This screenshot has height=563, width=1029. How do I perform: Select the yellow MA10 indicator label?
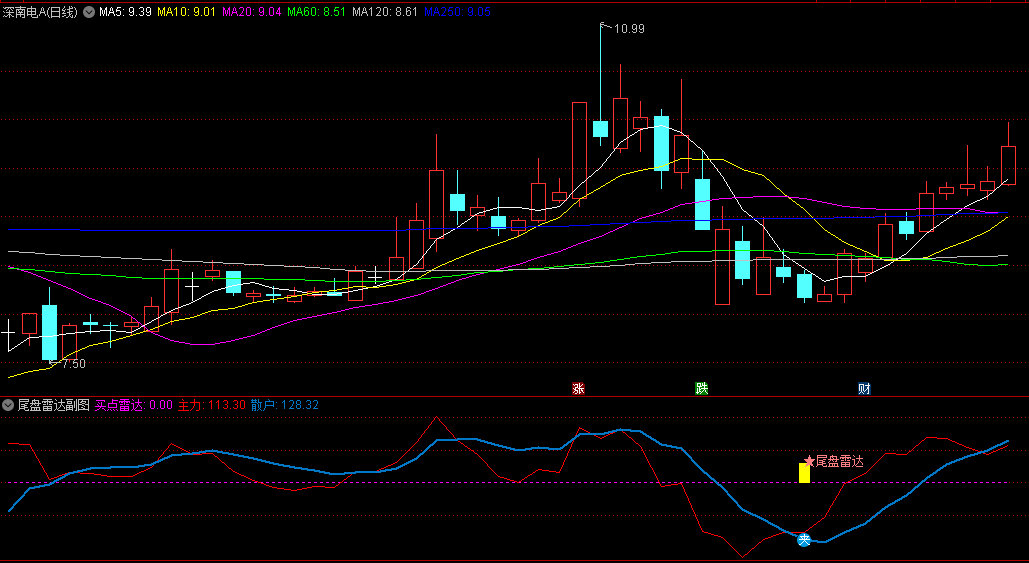187,12
